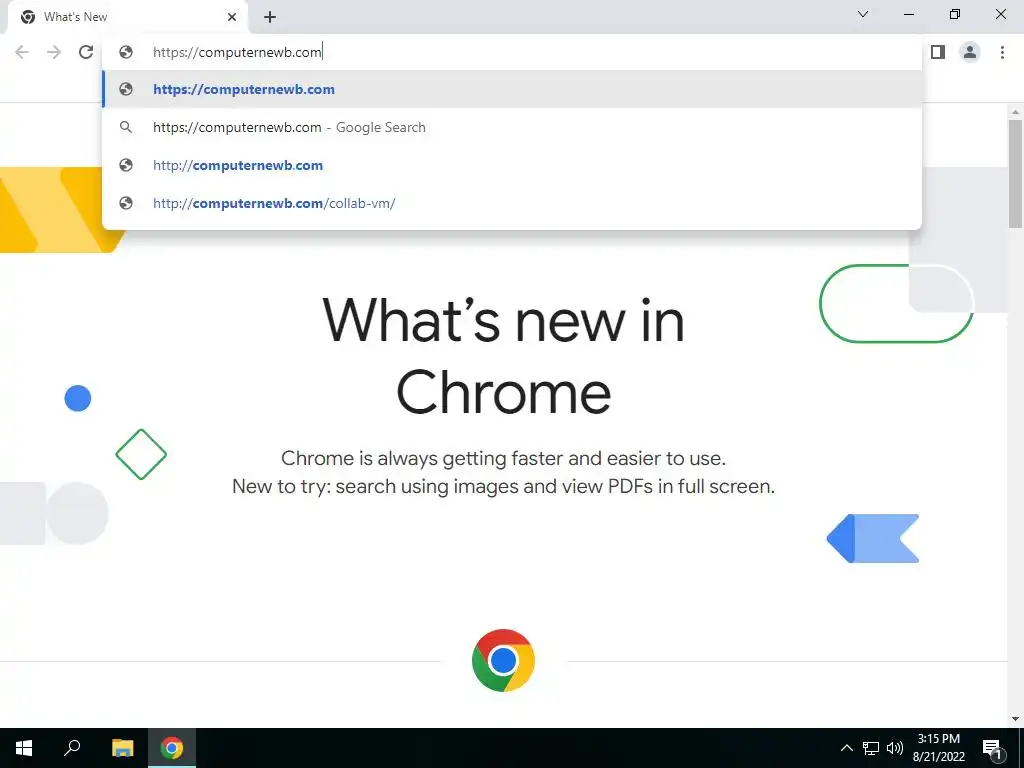
Task: Open the clock showing 3:15 PM
Action: 938,748
